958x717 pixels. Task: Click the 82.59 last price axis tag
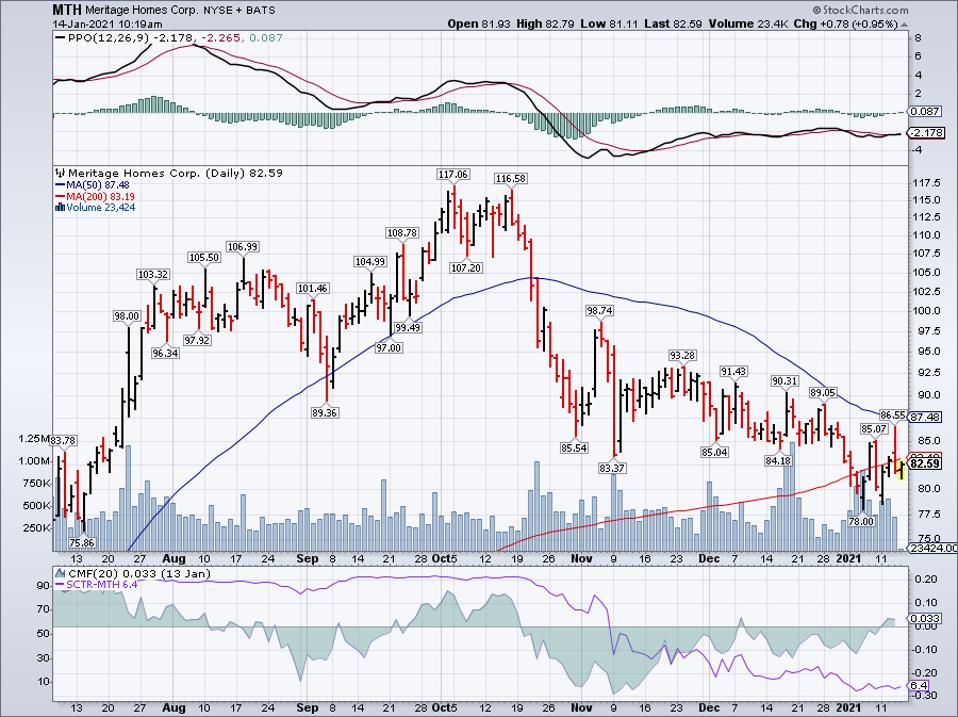click(x=924, y=464)
